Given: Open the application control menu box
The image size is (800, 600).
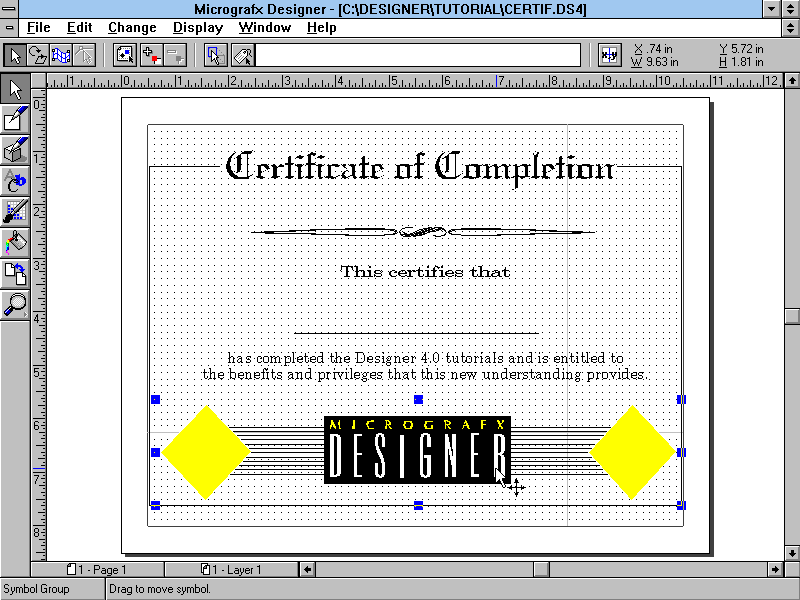Looking at the screenshot, I should (x=9, y=9).
